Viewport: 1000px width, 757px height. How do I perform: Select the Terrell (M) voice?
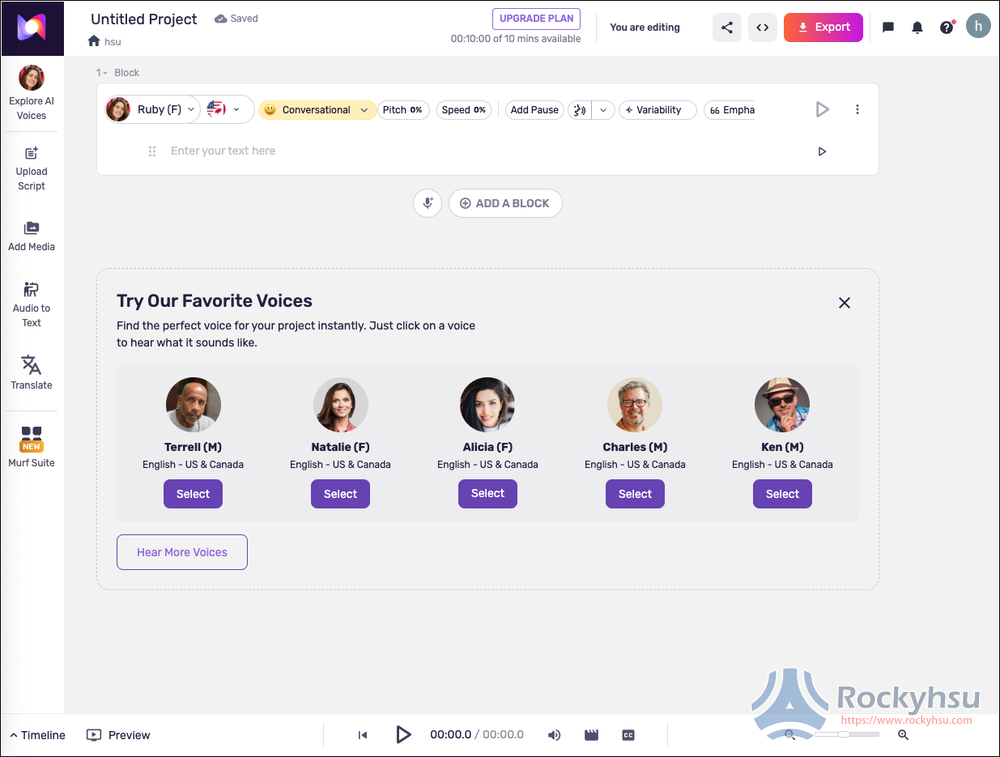[x=193, y=494]
